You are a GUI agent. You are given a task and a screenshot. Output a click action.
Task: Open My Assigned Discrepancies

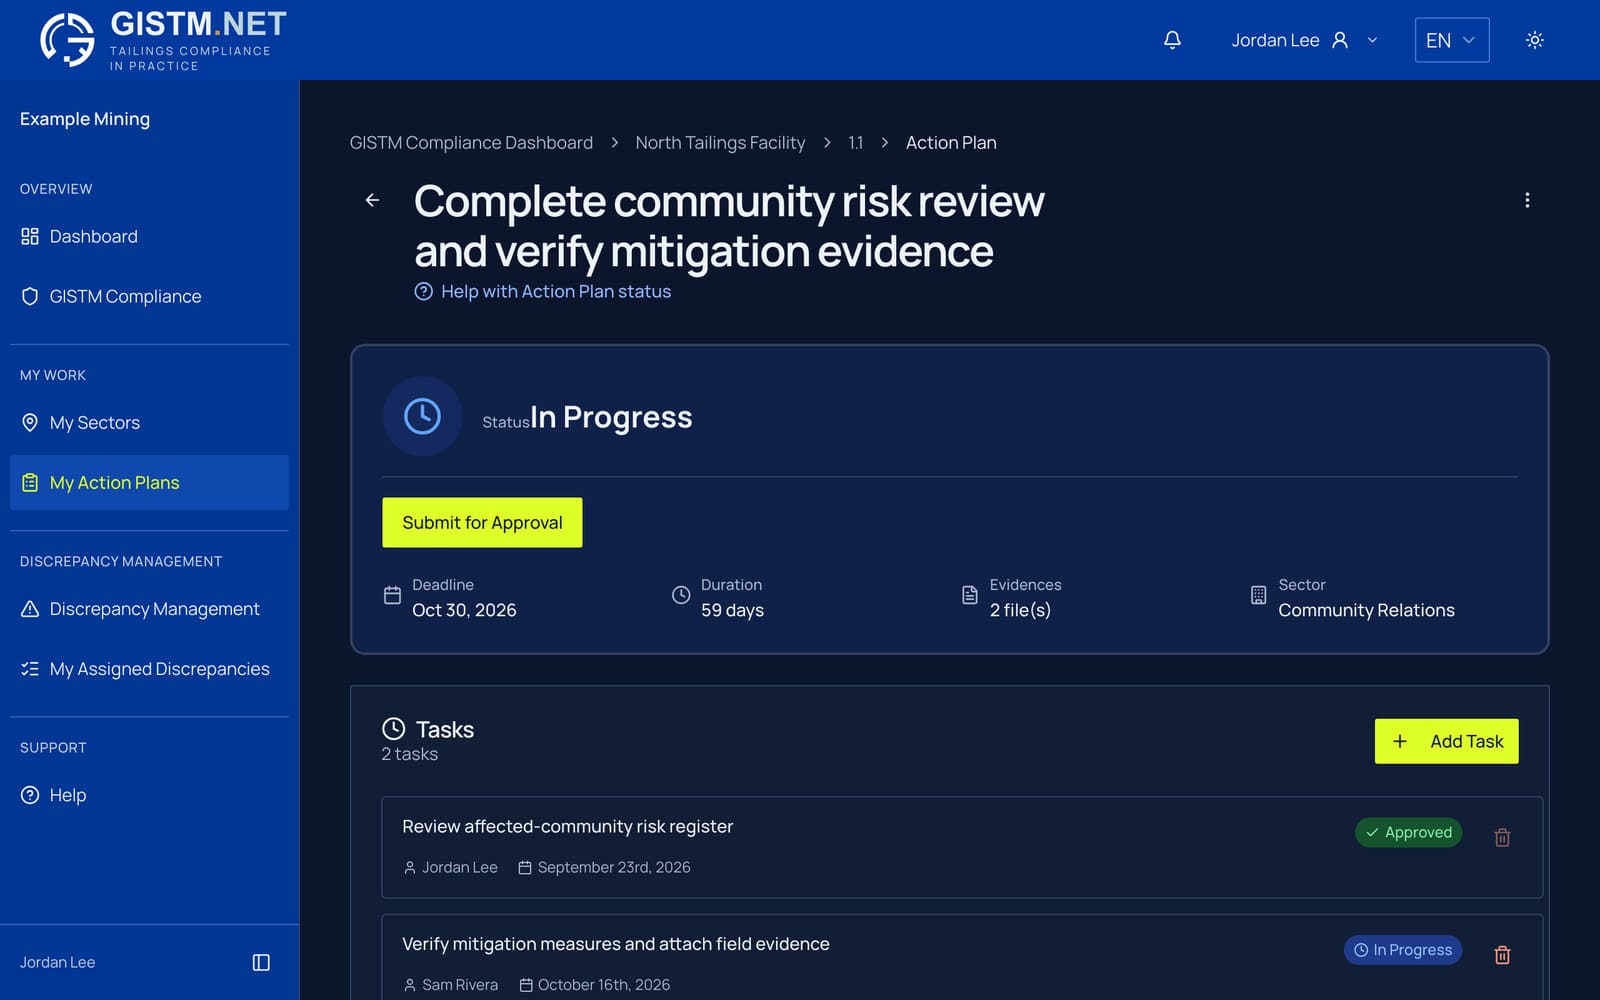tap(149, 669)
